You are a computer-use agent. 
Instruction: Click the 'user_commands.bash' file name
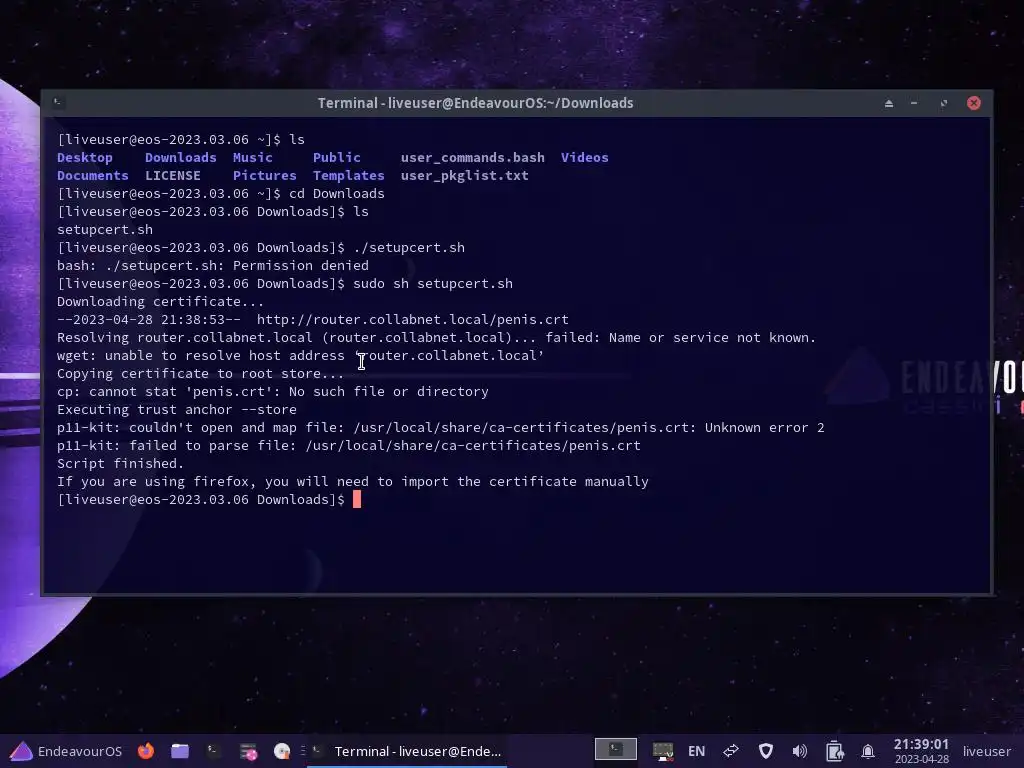point(473,157)
